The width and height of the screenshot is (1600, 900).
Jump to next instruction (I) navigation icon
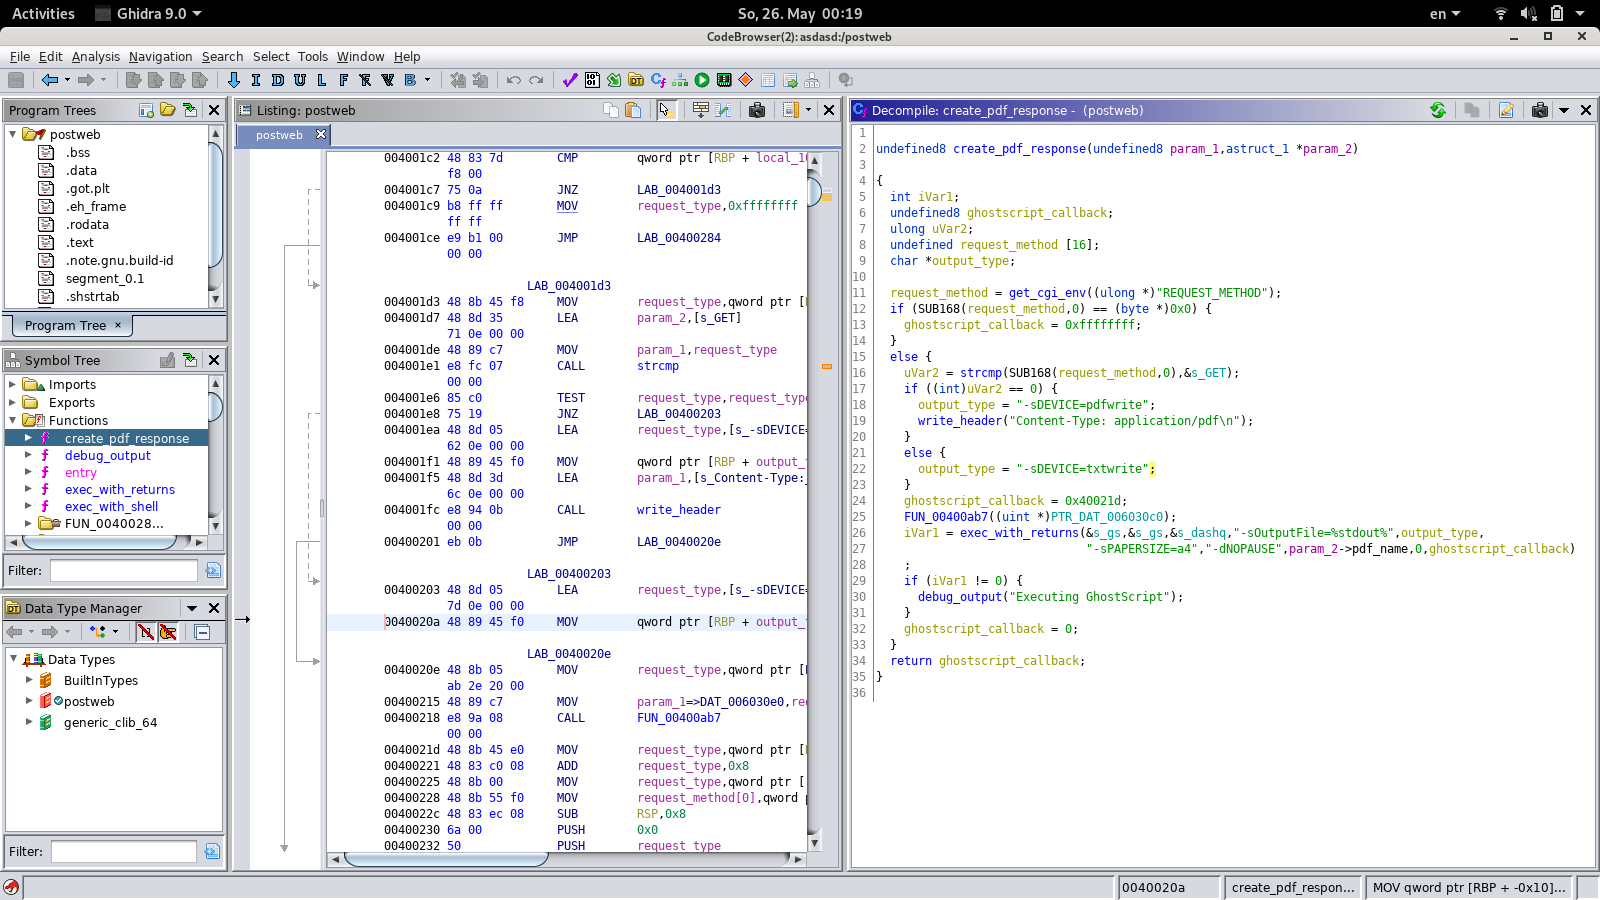pos(256,80)
